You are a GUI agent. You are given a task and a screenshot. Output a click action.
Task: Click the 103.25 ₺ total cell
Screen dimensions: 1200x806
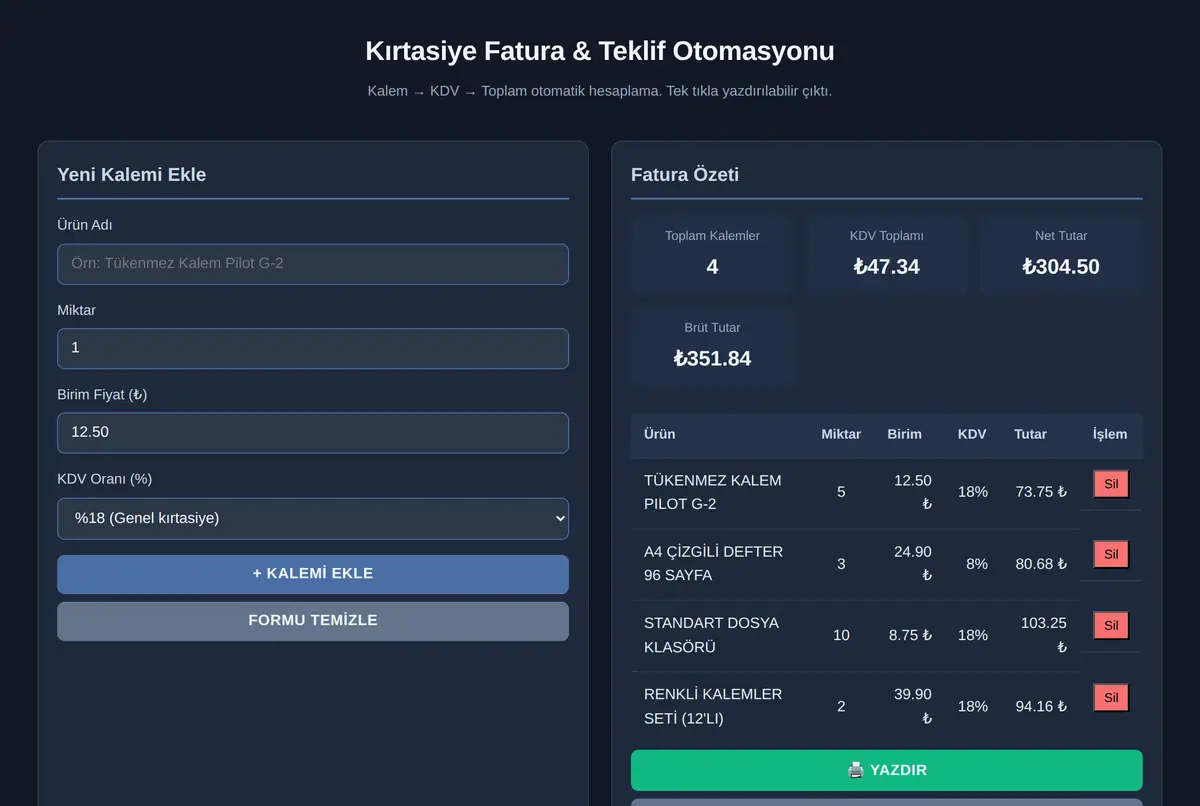coord(1041,635)
